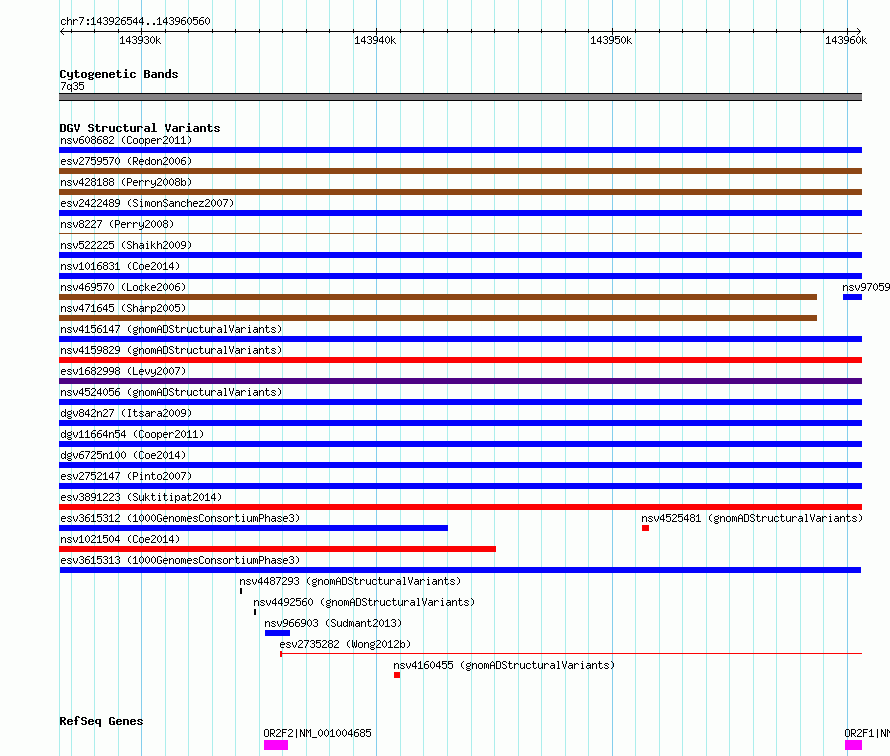Click nsv4159829 gnomAD variant label
The width and height of the screenshot is (890, 756).
coord(171,350)
